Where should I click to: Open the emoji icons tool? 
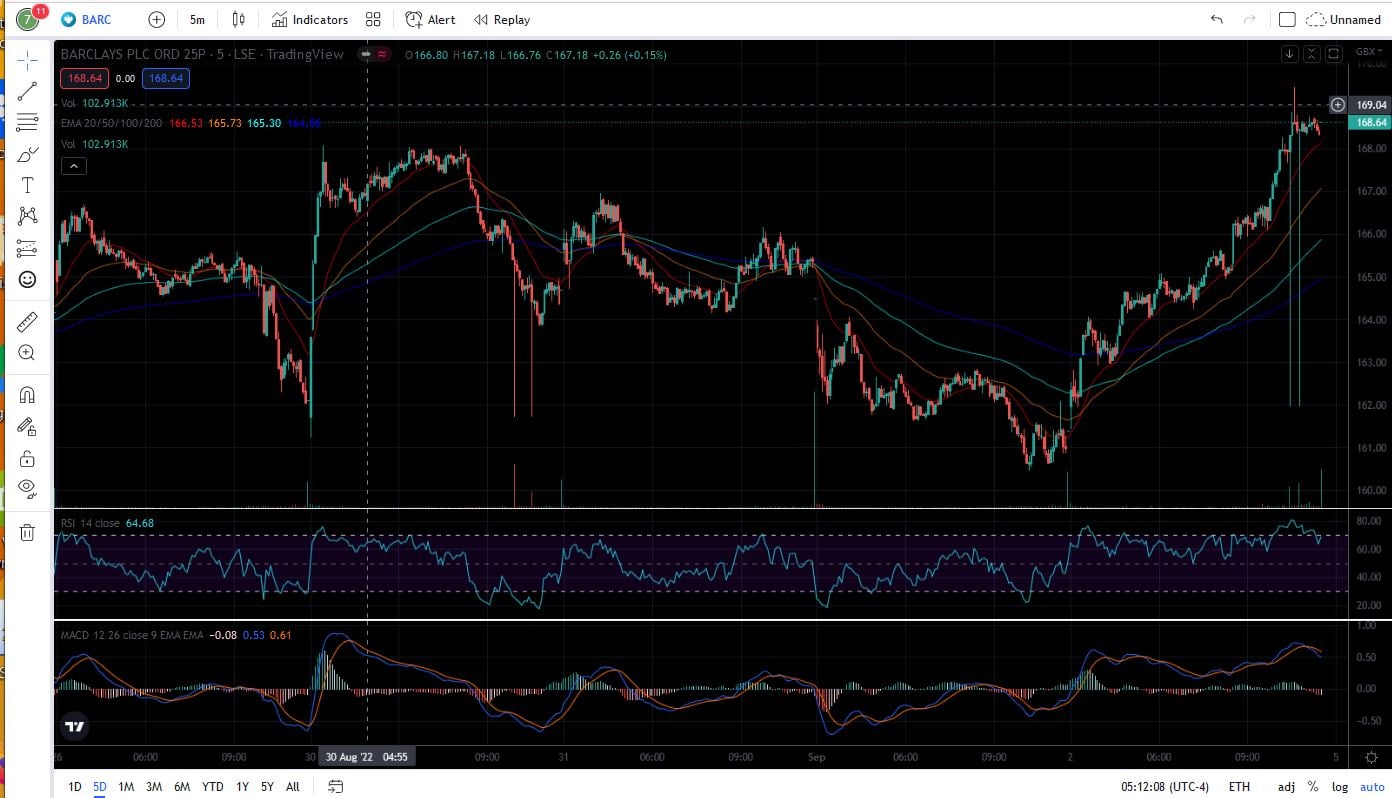coord(27,279)
